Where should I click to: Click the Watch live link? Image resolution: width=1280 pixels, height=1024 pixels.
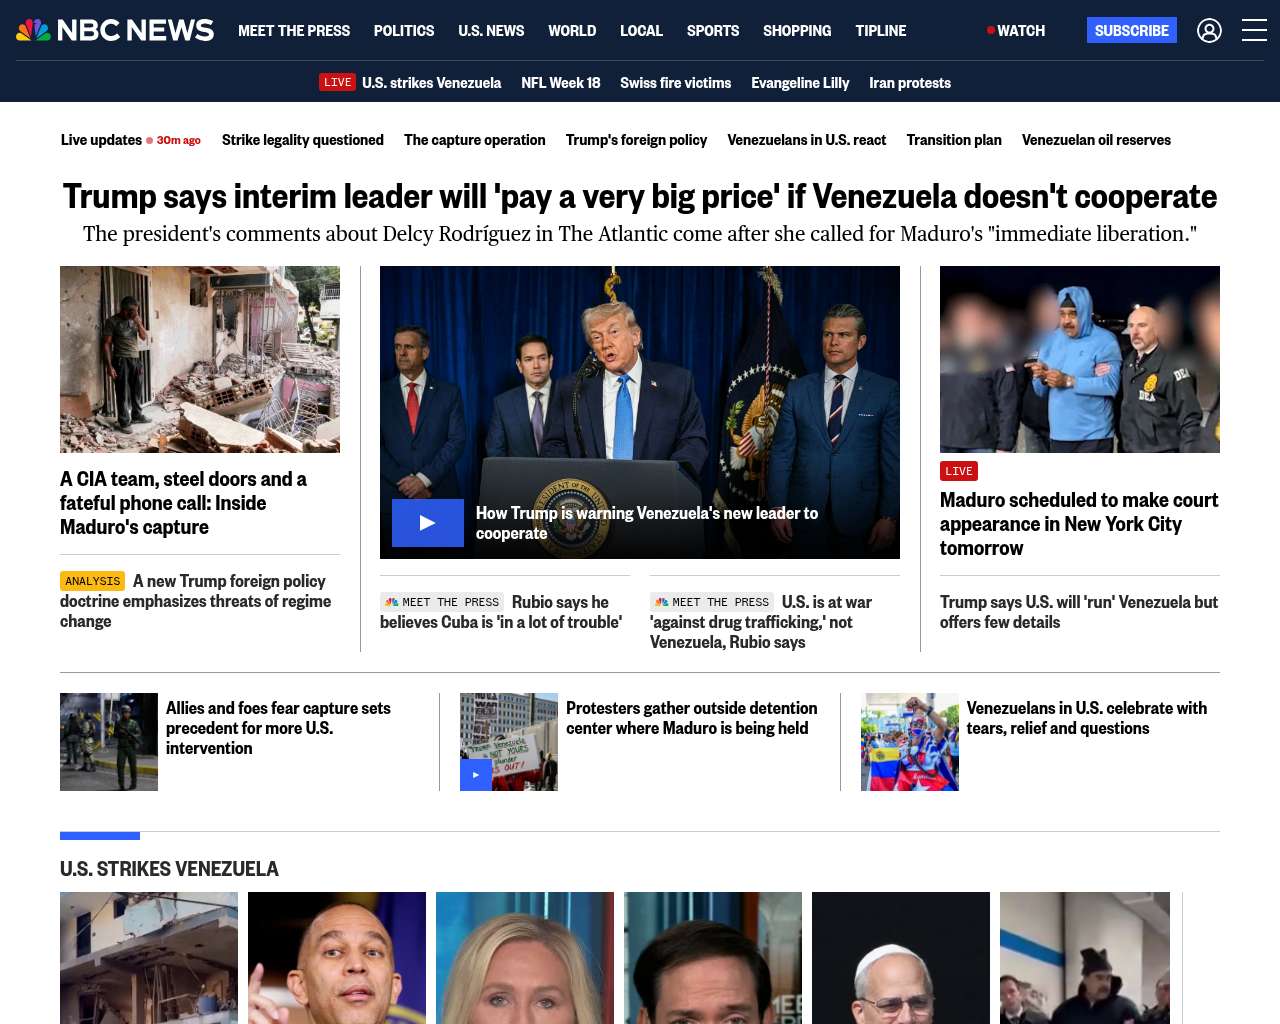[x=1016, y=31]
